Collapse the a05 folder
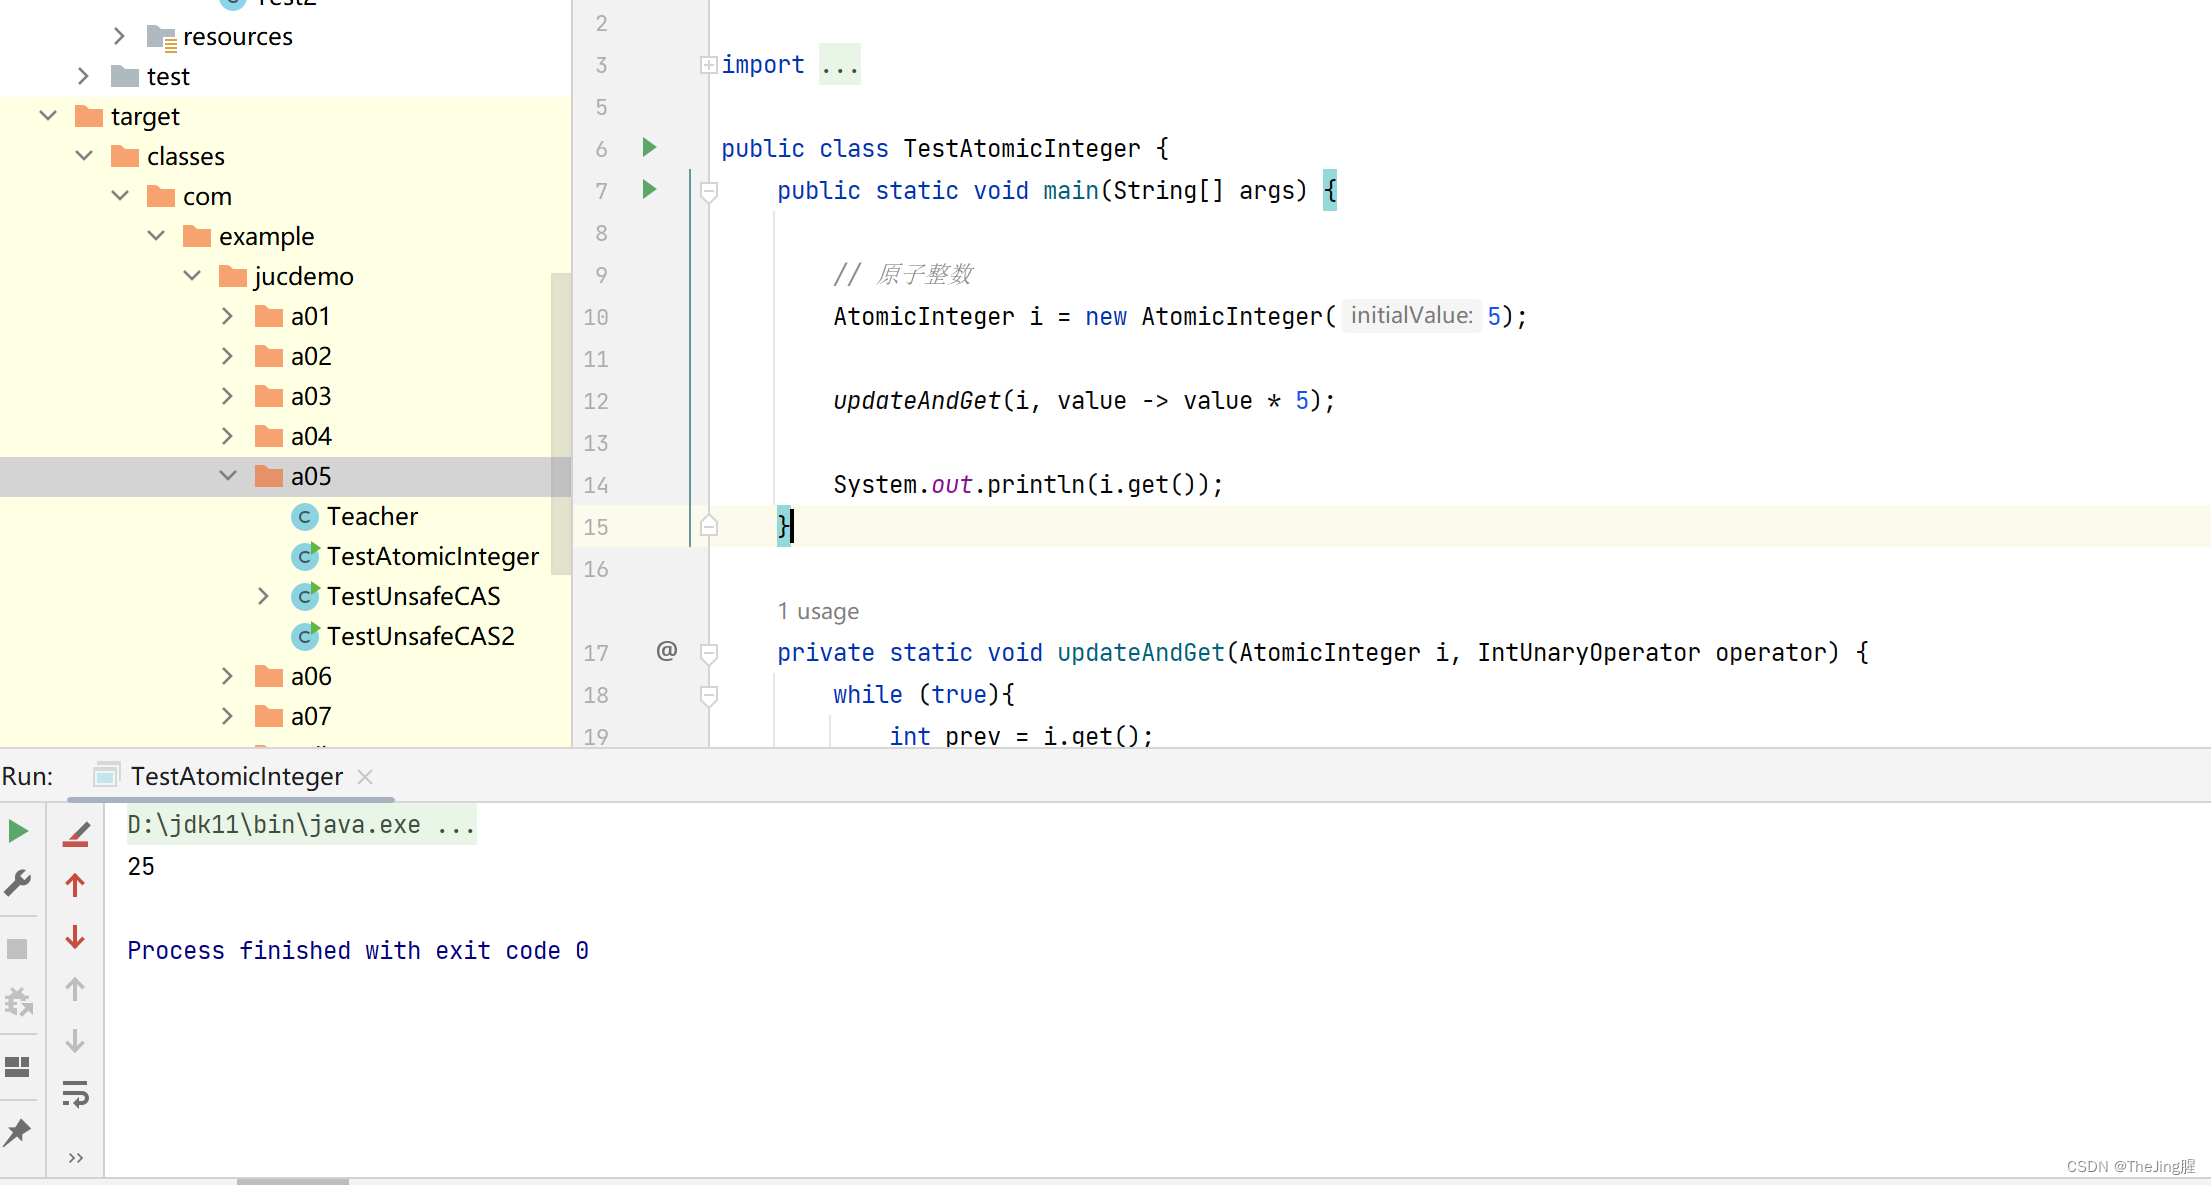Image resolution: width=2211 pixels, height=1185 pixels. coord(228,476)
